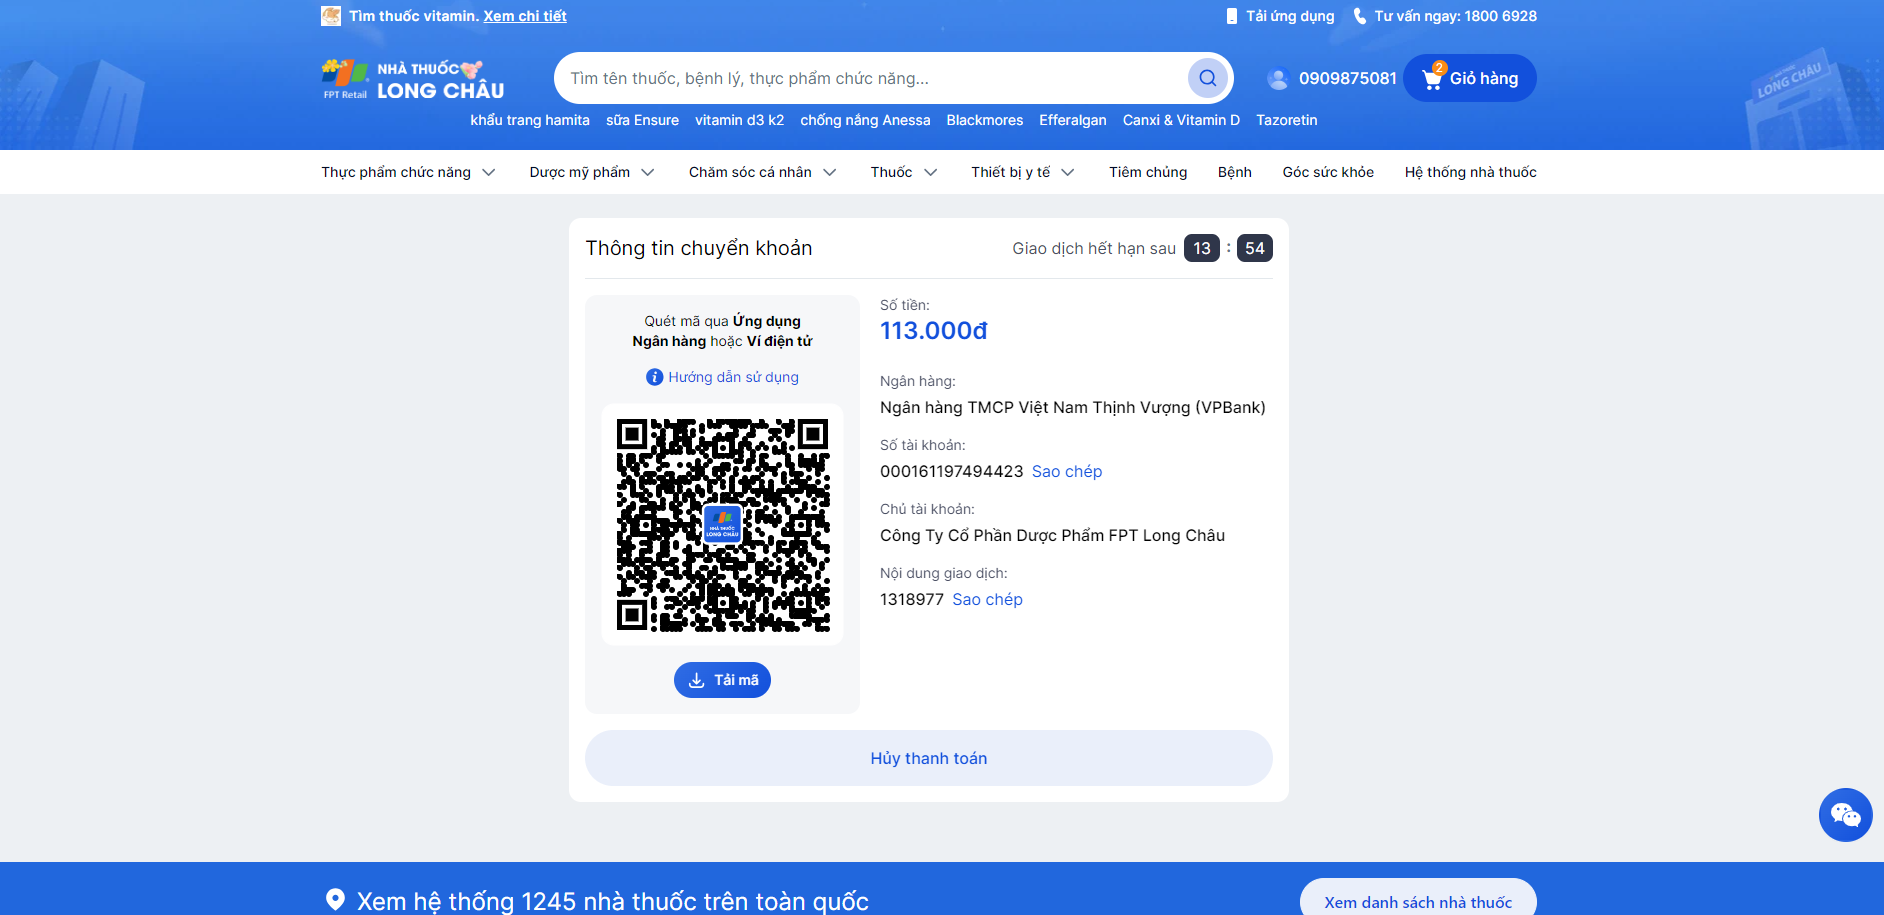
Task: Open the chat support bubble icon
Action: point(1845,815)
